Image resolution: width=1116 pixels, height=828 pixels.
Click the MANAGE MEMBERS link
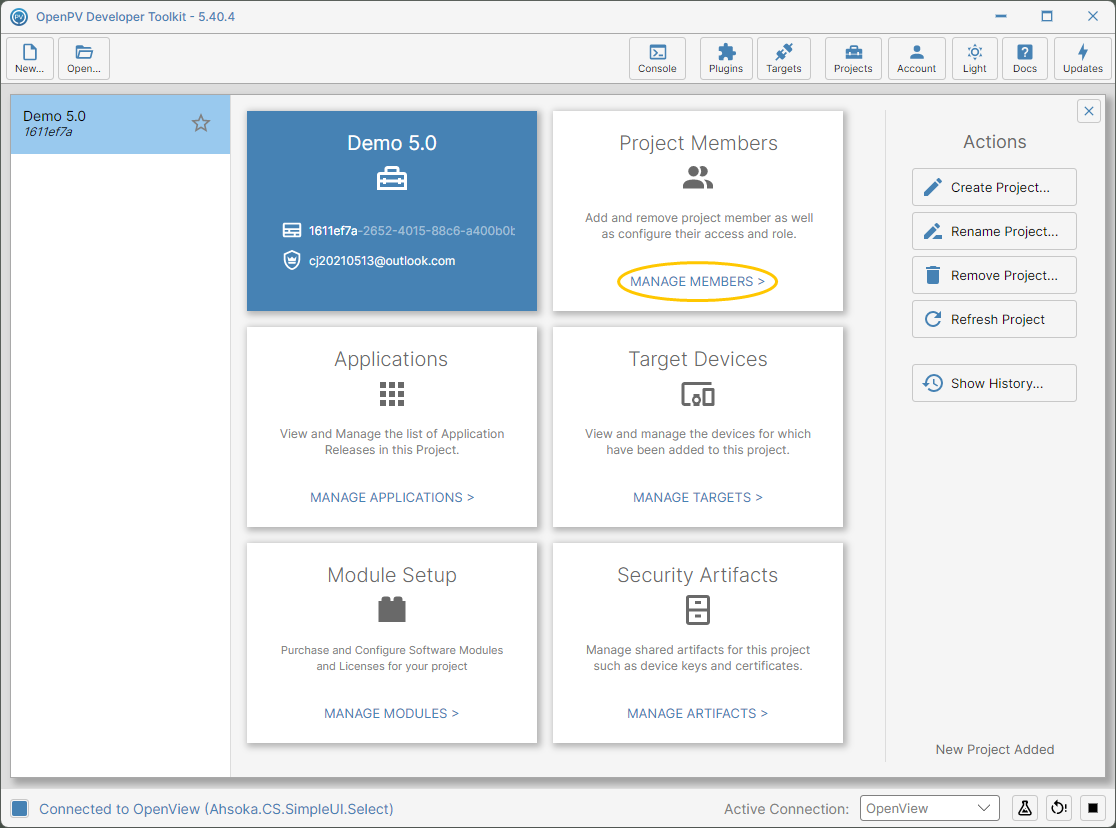coord(697,281)
